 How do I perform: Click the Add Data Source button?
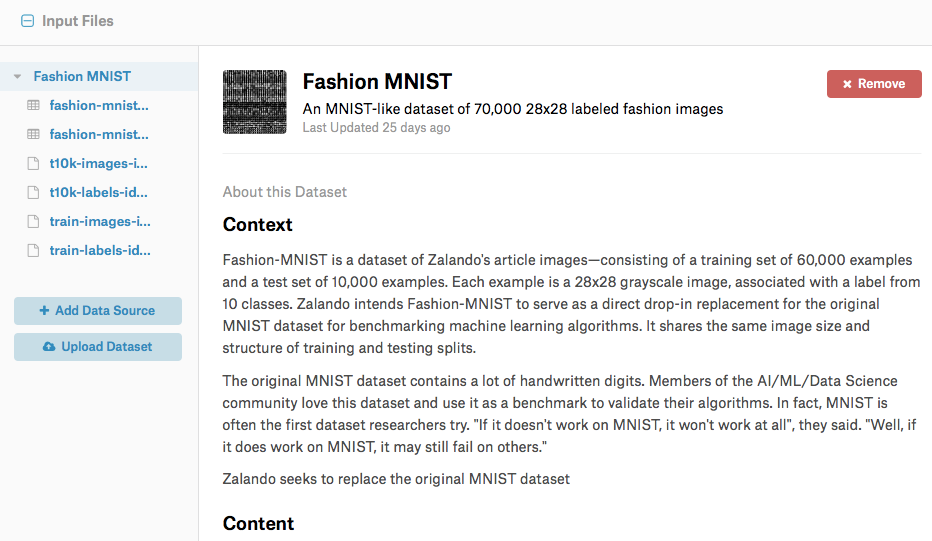(98, 311)
